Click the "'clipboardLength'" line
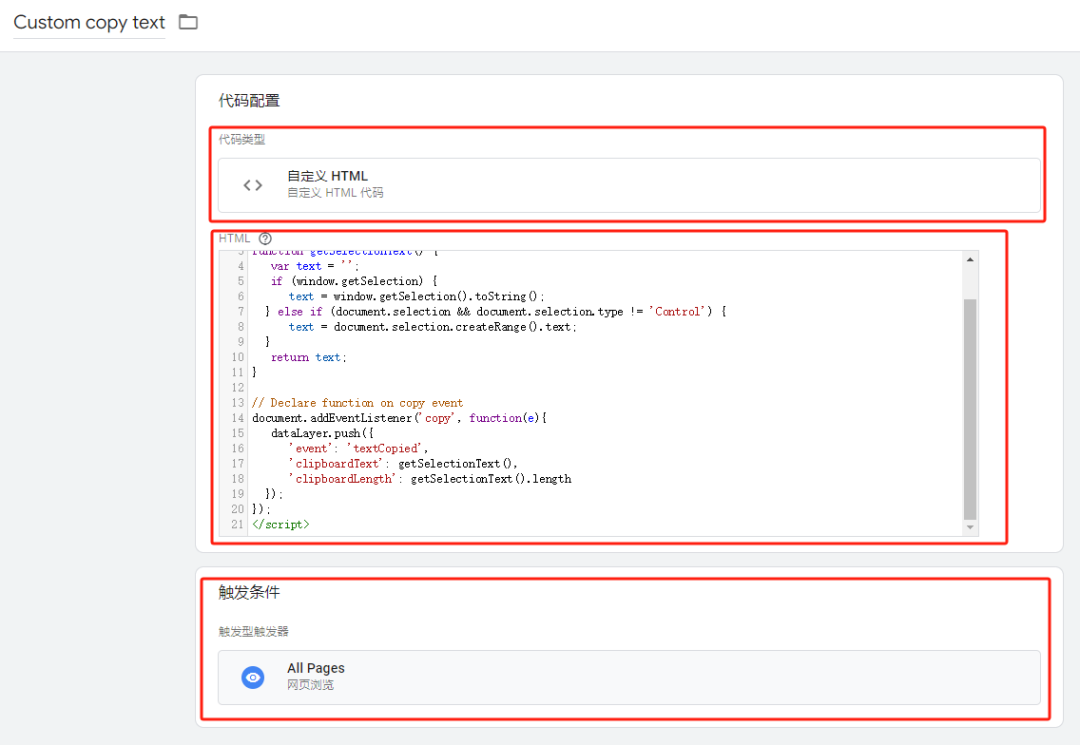The width and height of the screenshot is (1080, 745). (x=430, y=479)
